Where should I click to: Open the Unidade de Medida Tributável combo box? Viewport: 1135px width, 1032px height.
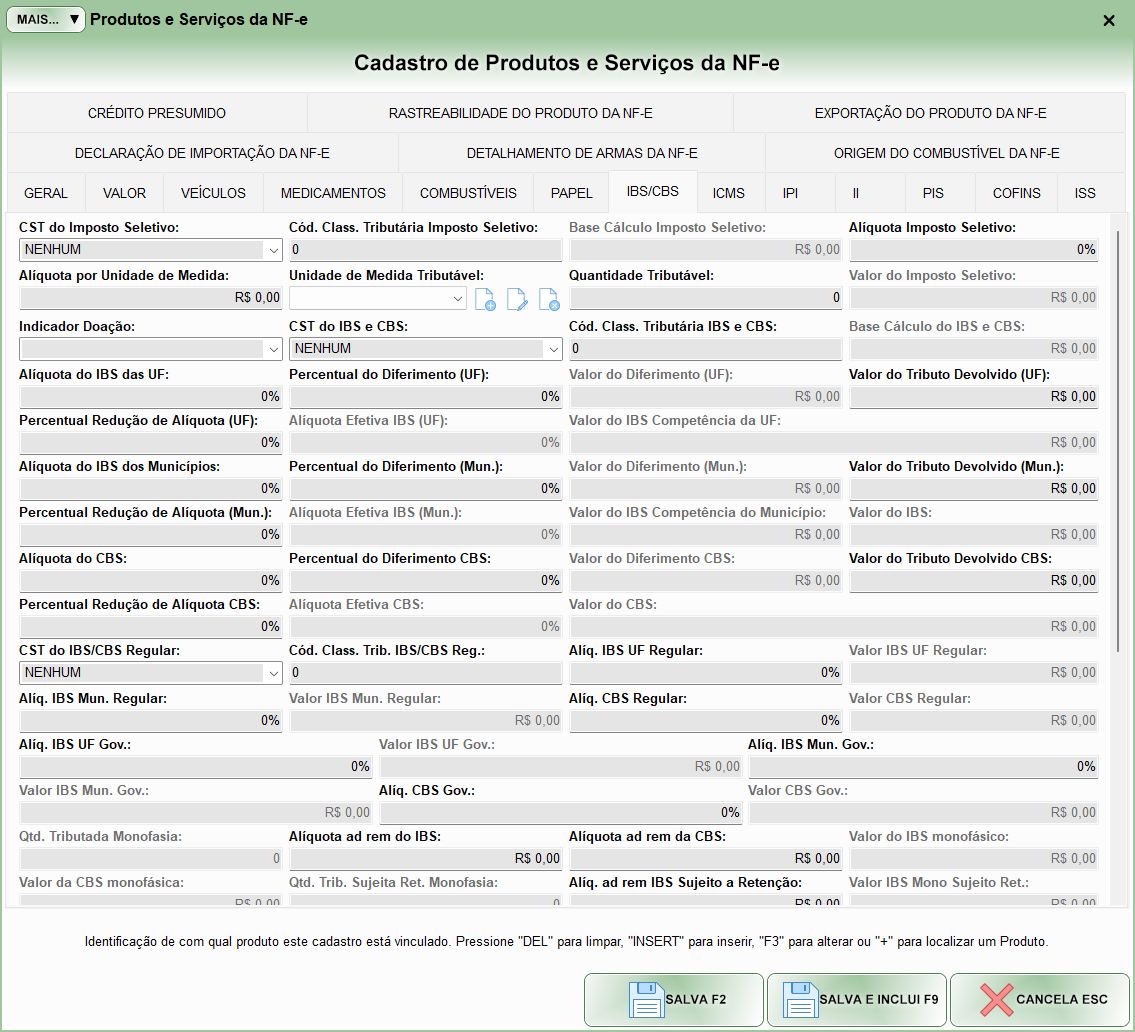[x=458, y=298]
